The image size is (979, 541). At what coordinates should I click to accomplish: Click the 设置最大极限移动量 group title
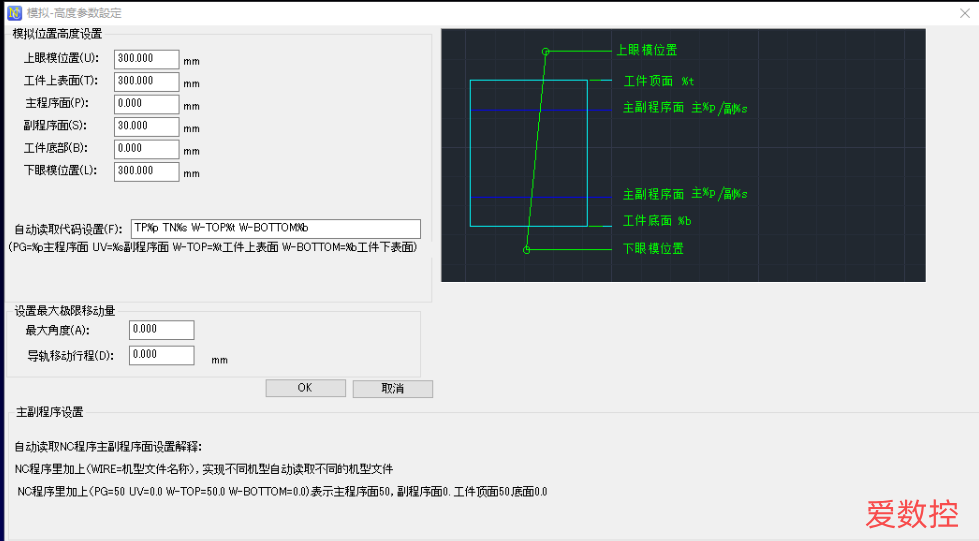click(x=66, y=311)
